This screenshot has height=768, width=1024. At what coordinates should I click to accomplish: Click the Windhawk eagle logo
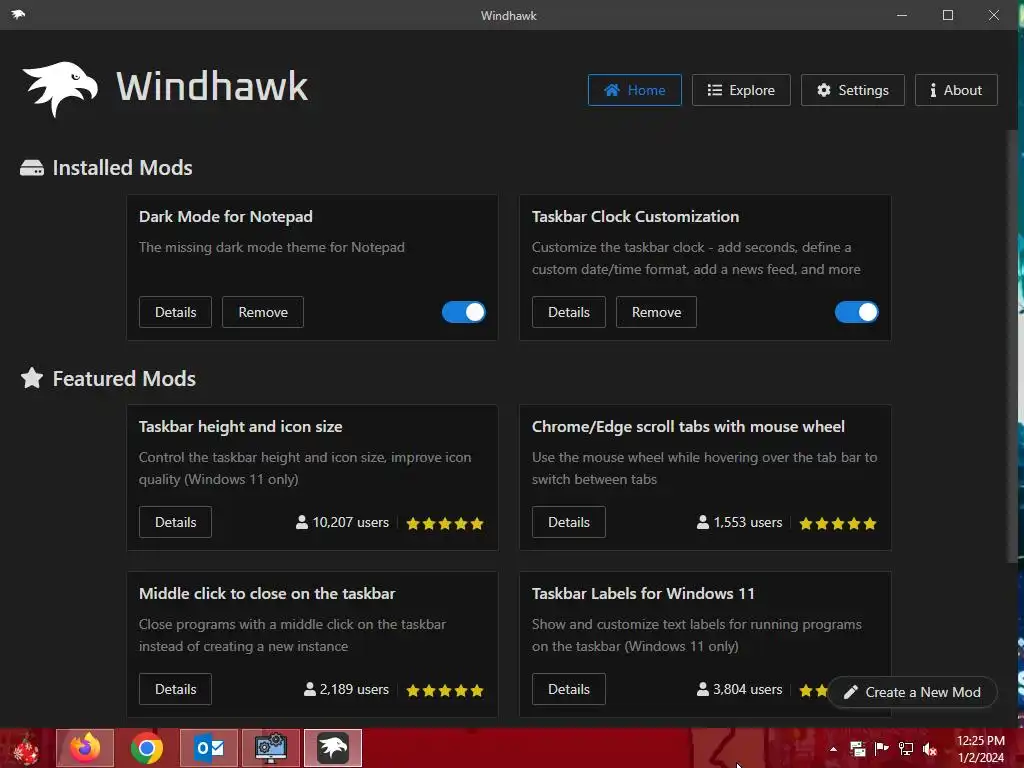tap(60, 88)
